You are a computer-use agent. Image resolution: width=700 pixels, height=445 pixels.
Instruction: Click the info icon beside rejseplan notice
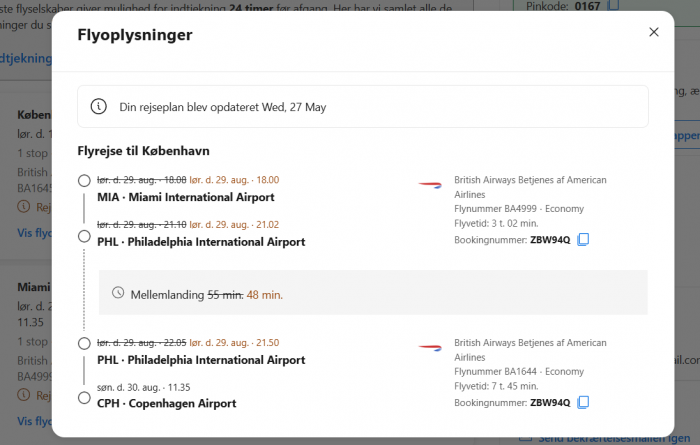[x=99, y=107]
